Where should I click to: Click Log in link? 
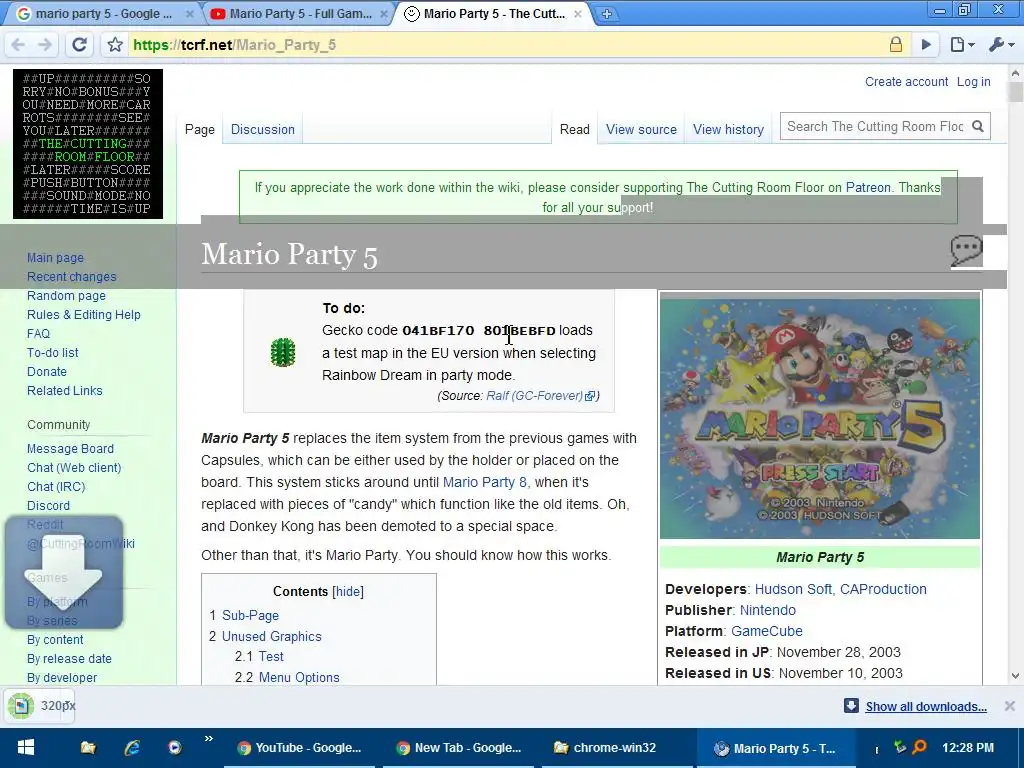(974, 82)
